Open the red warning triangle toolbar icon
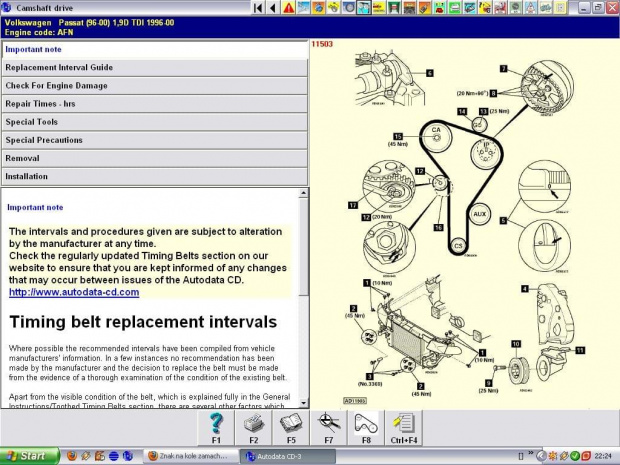620x465 pixels. tap(289, 8)
